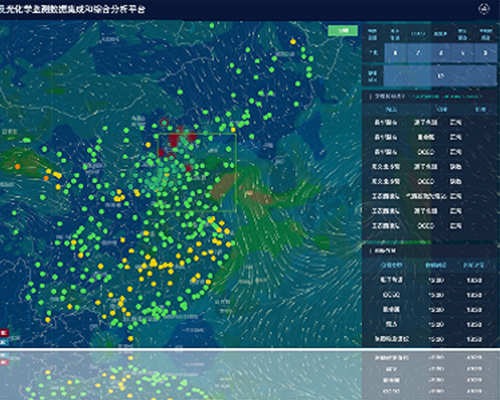The image size is (500, 400).
Task: Sort by the first column header of the lower table
Action: [x=391, y=265]
